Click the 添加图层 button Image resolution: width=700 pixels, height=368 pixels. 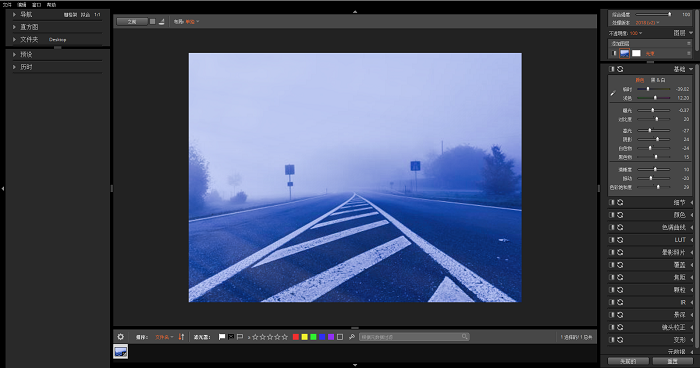[x=621, y=43]
